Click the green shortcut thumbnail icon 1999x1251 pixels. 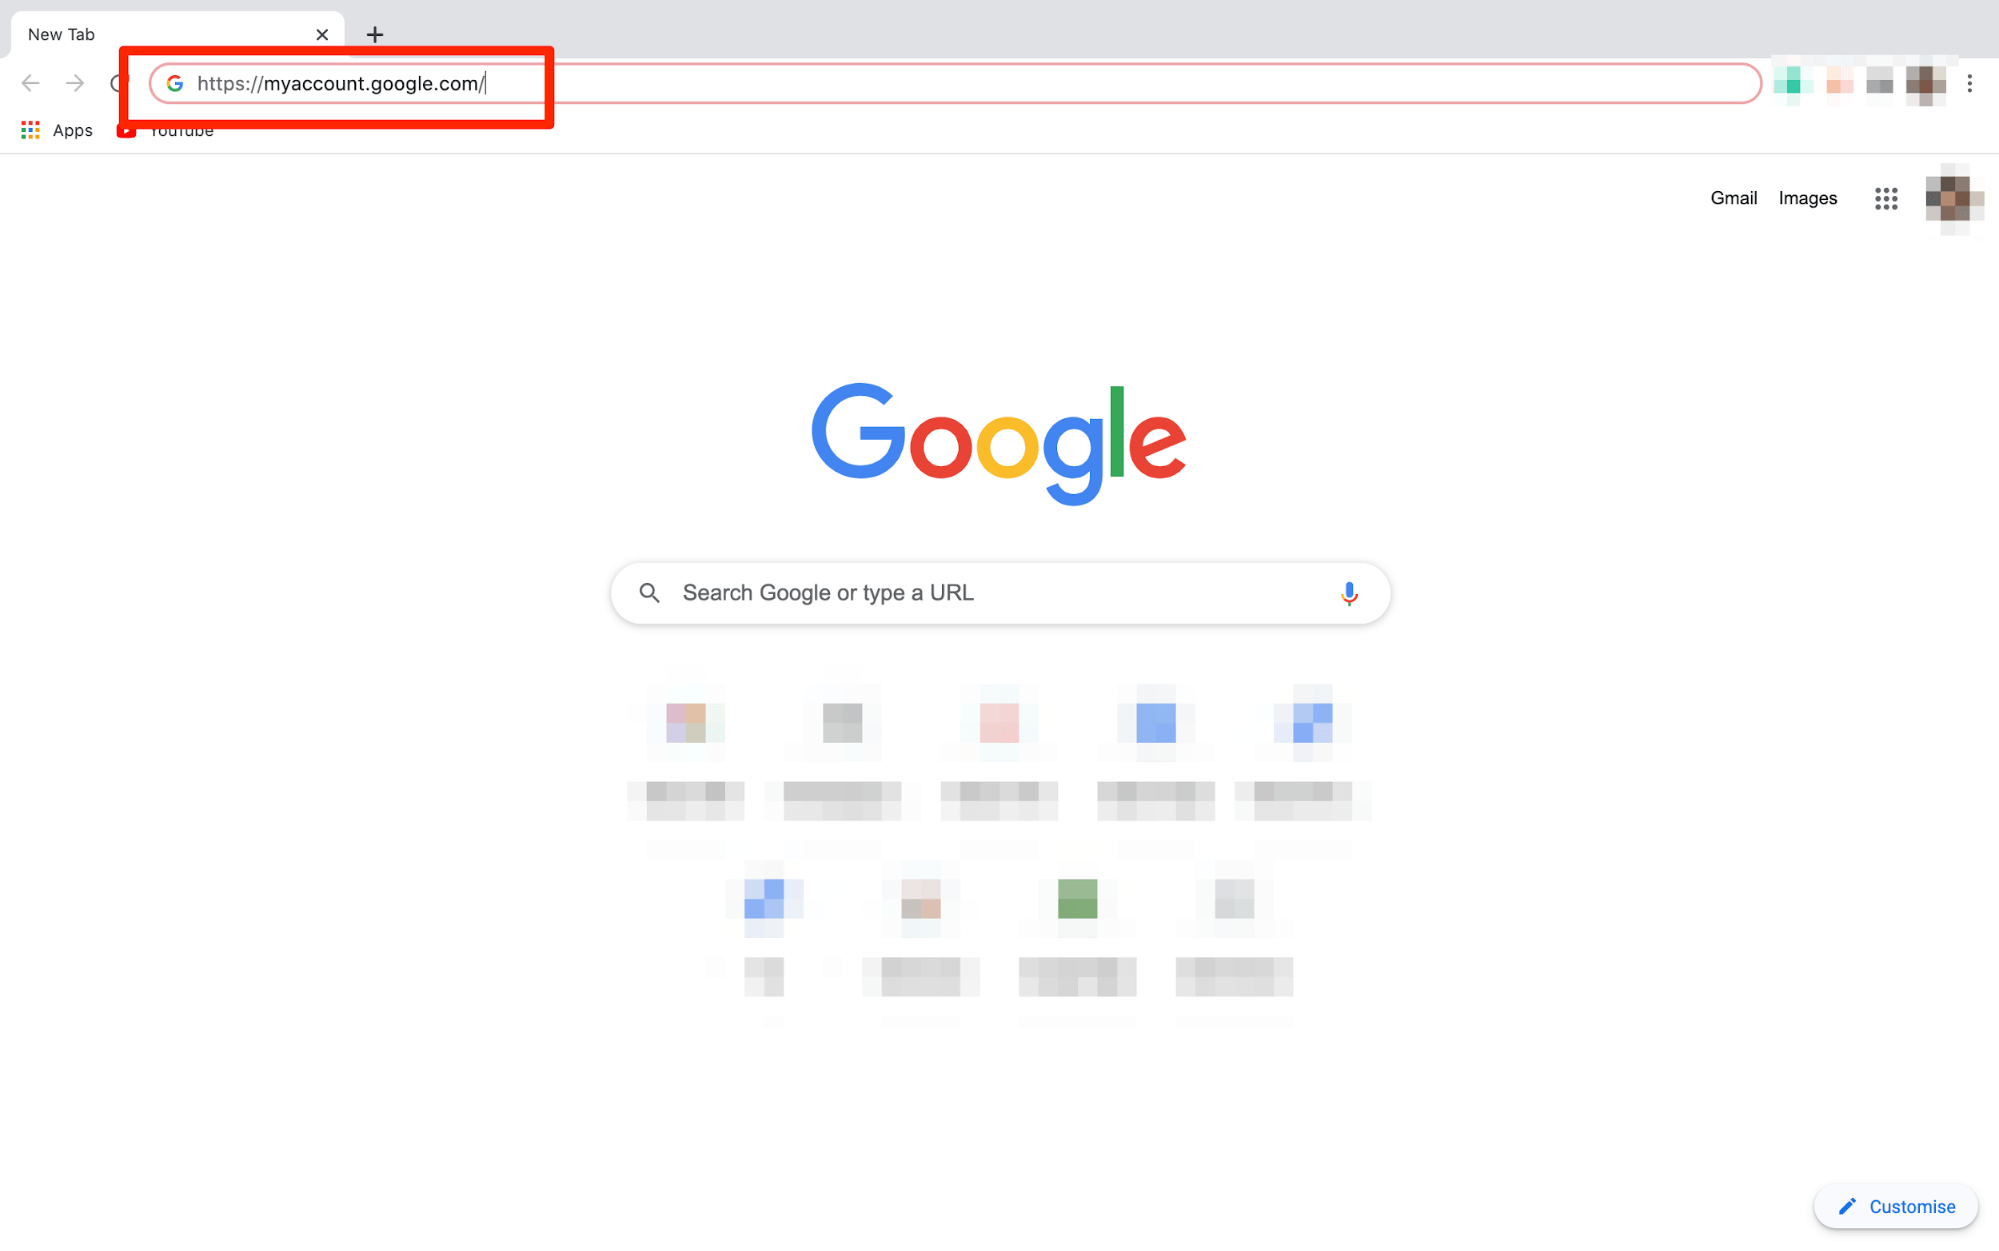coord(1077,899)
